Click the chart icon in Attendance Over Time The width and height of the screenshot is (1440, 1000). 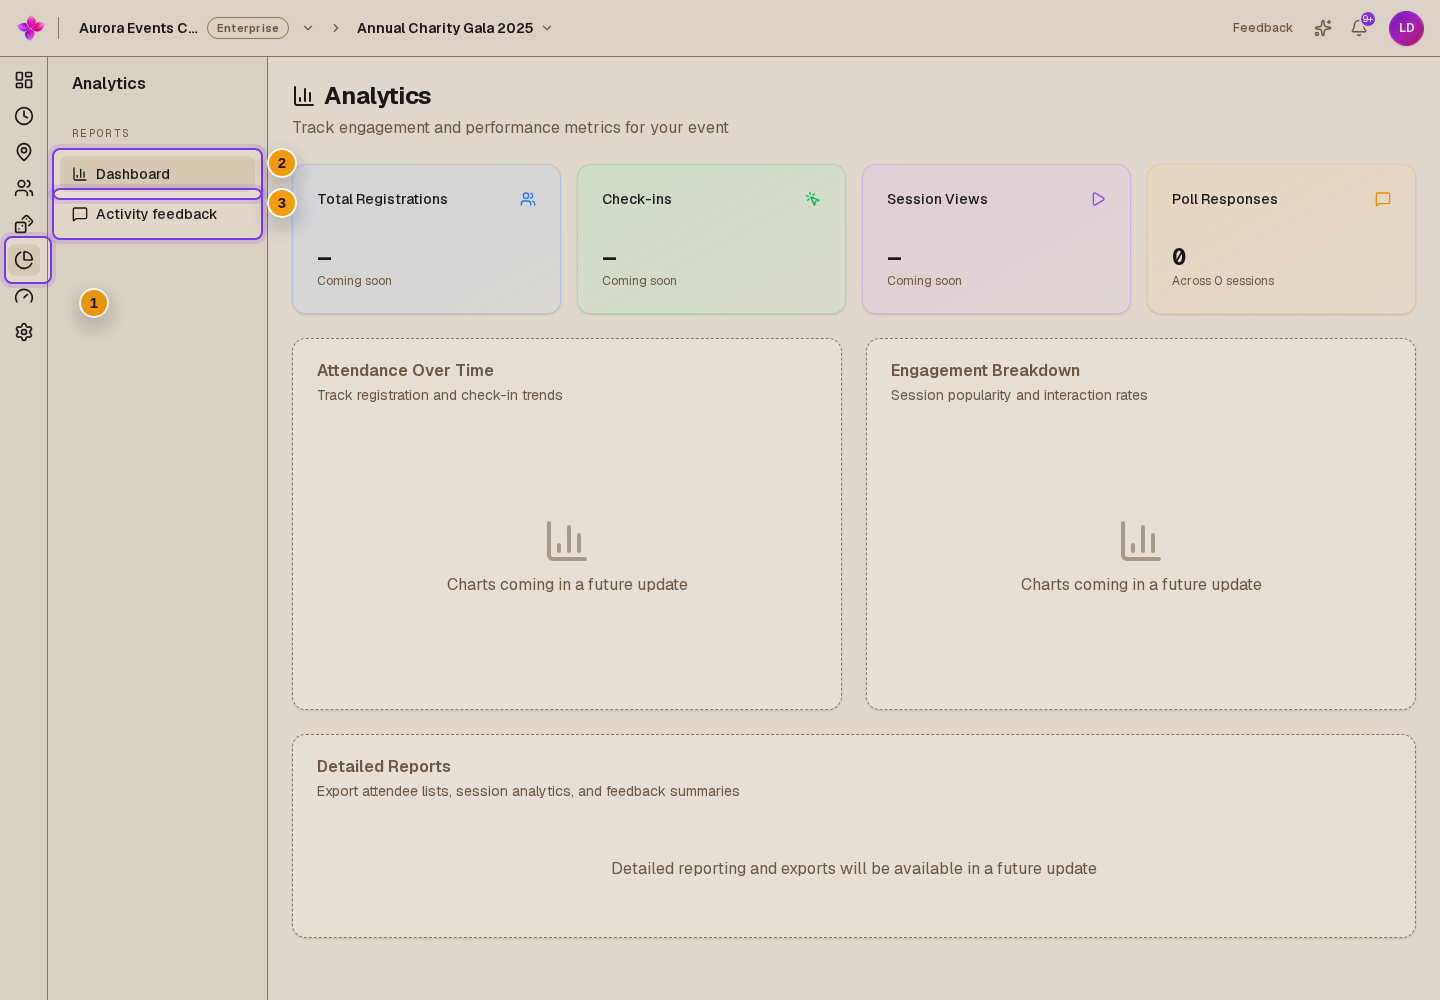pyautogui.click(x=567, y=541)
